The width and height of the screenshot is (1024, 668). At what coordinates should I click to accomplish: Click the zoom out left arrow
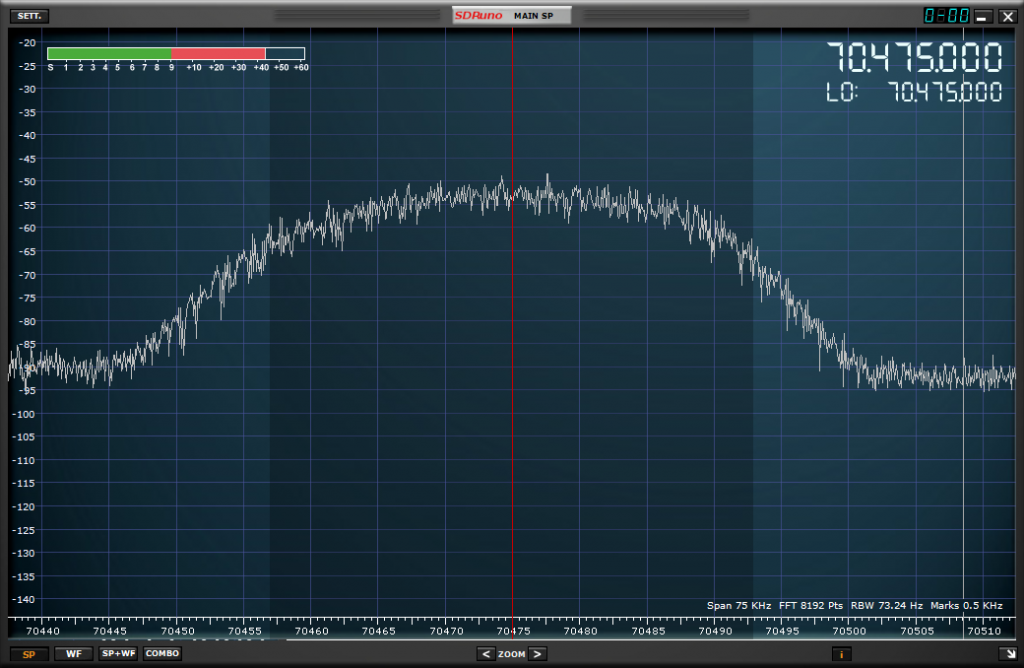pyautogui.click(x=486, y=654)
